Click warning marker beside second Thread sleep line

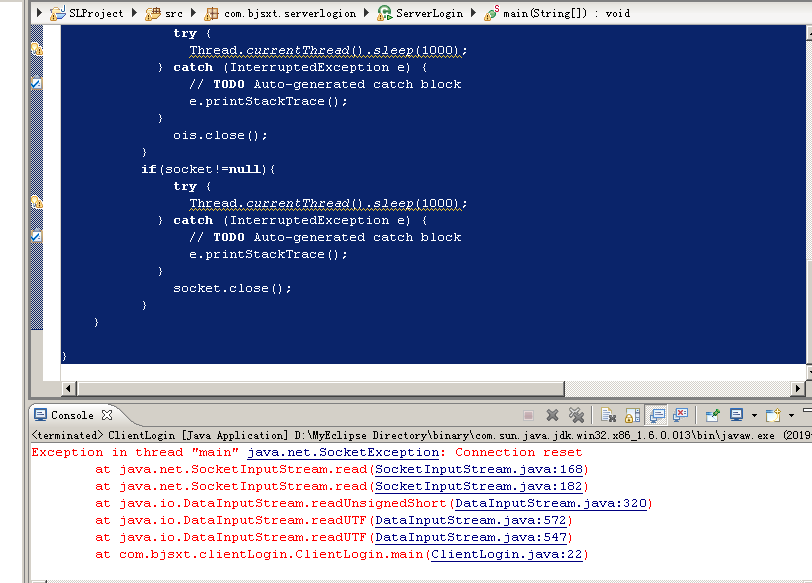[x=36, y=202]
